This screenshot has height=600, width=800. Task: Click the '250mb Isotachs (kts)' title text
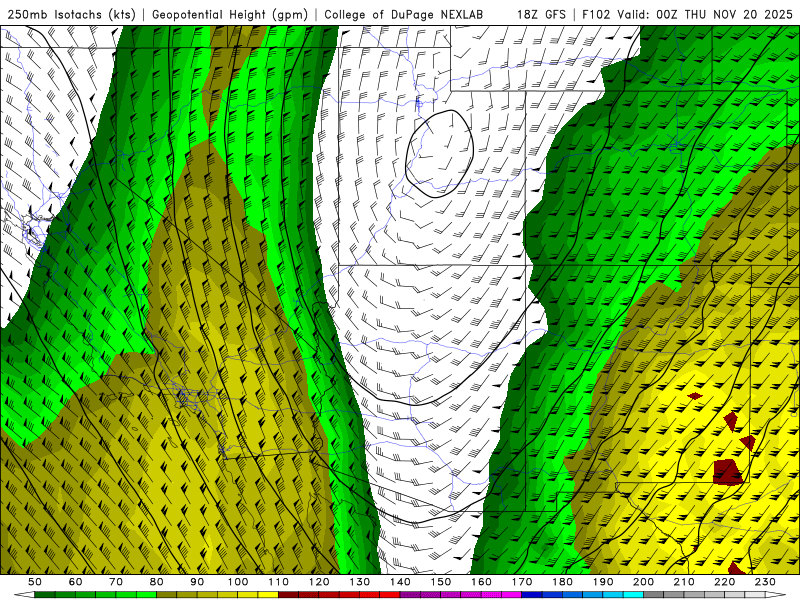(71, 14)
